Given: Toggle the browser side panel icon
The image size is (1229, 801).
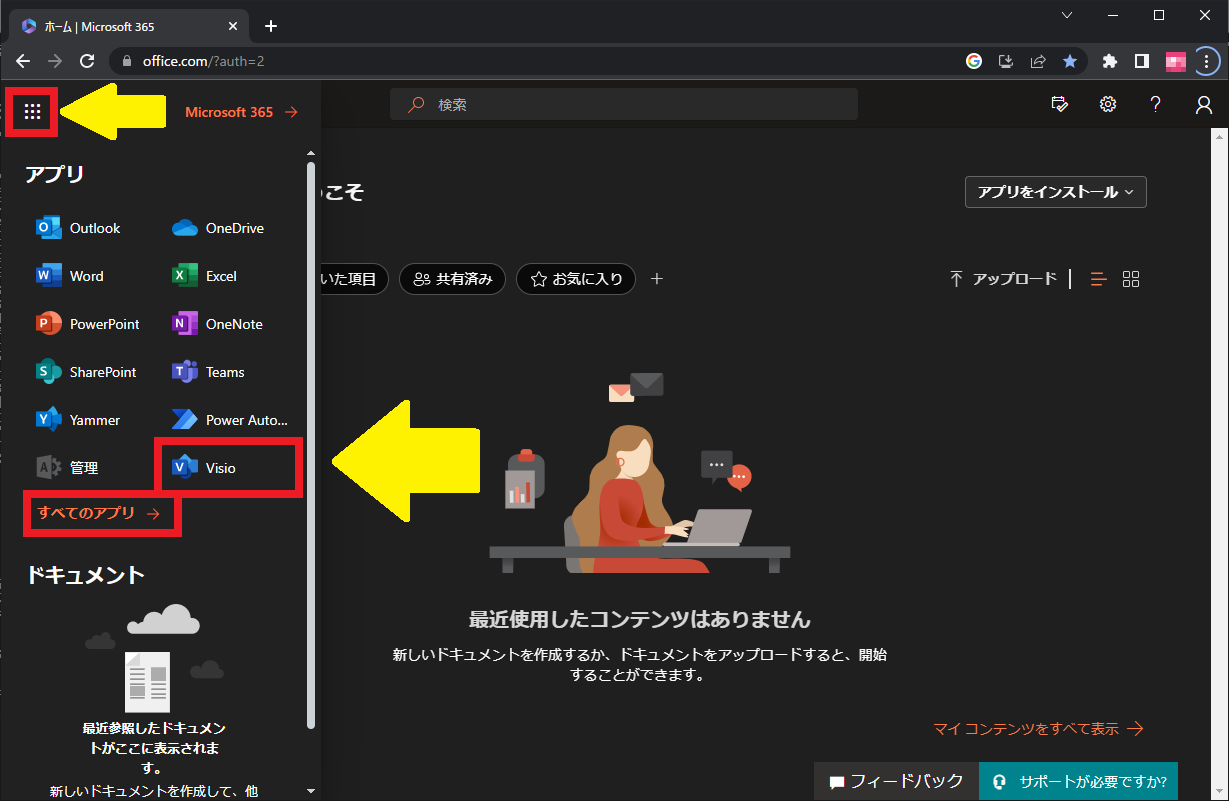Looking at the screenshot, I should (1141, 61).
